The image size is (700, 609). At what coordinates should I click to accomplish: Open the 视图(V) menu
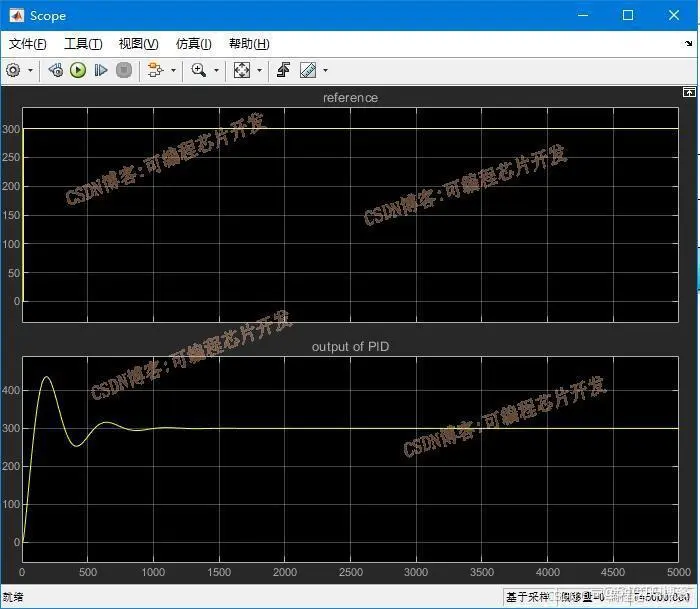click(x=138, y=44)
